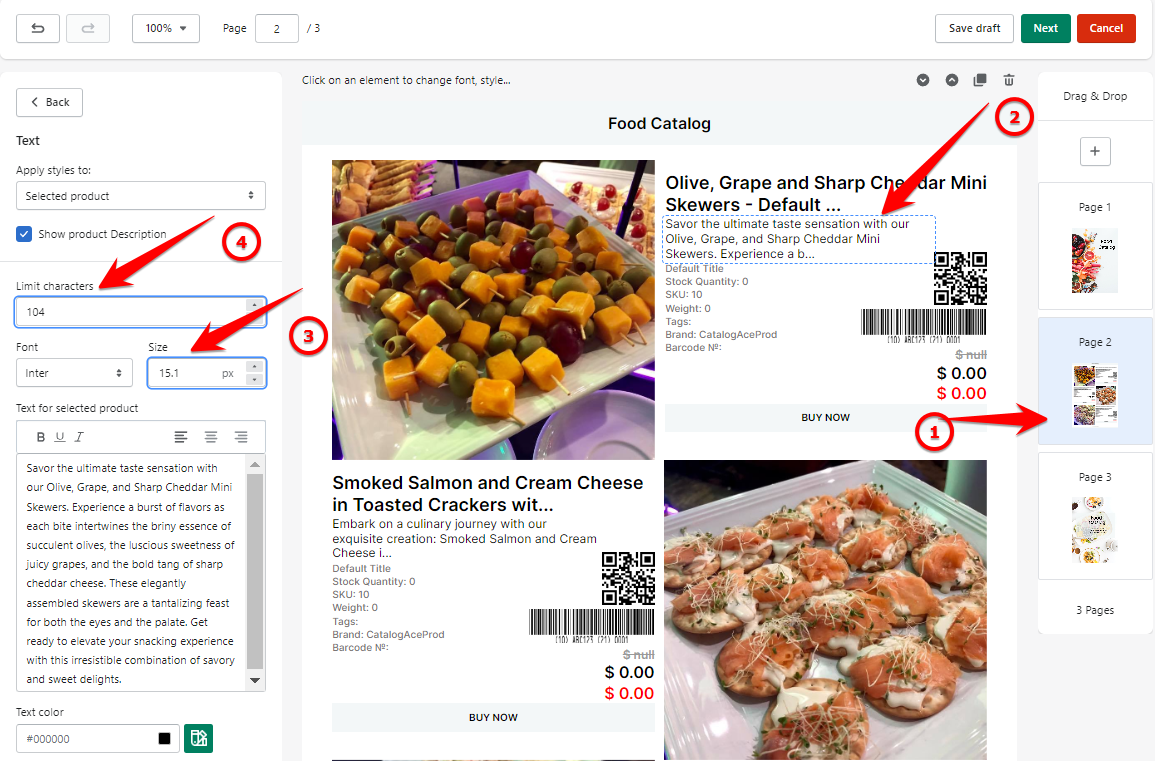Click the green Next button
Viewport: 1155px width, 761px height.
pos(1045,28)
